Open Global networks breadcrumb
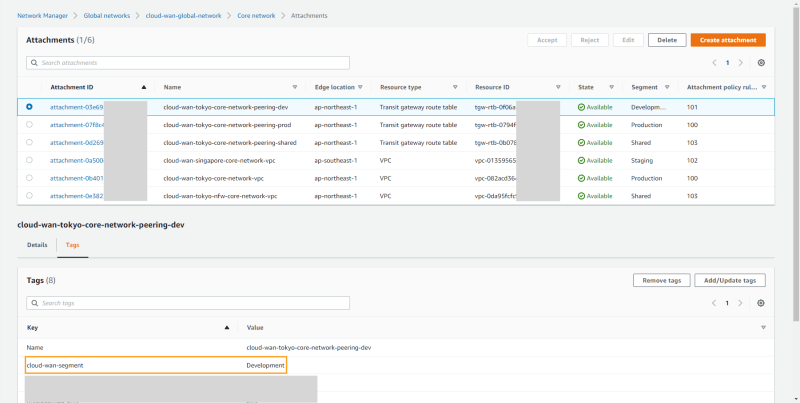 pos(107,16)
